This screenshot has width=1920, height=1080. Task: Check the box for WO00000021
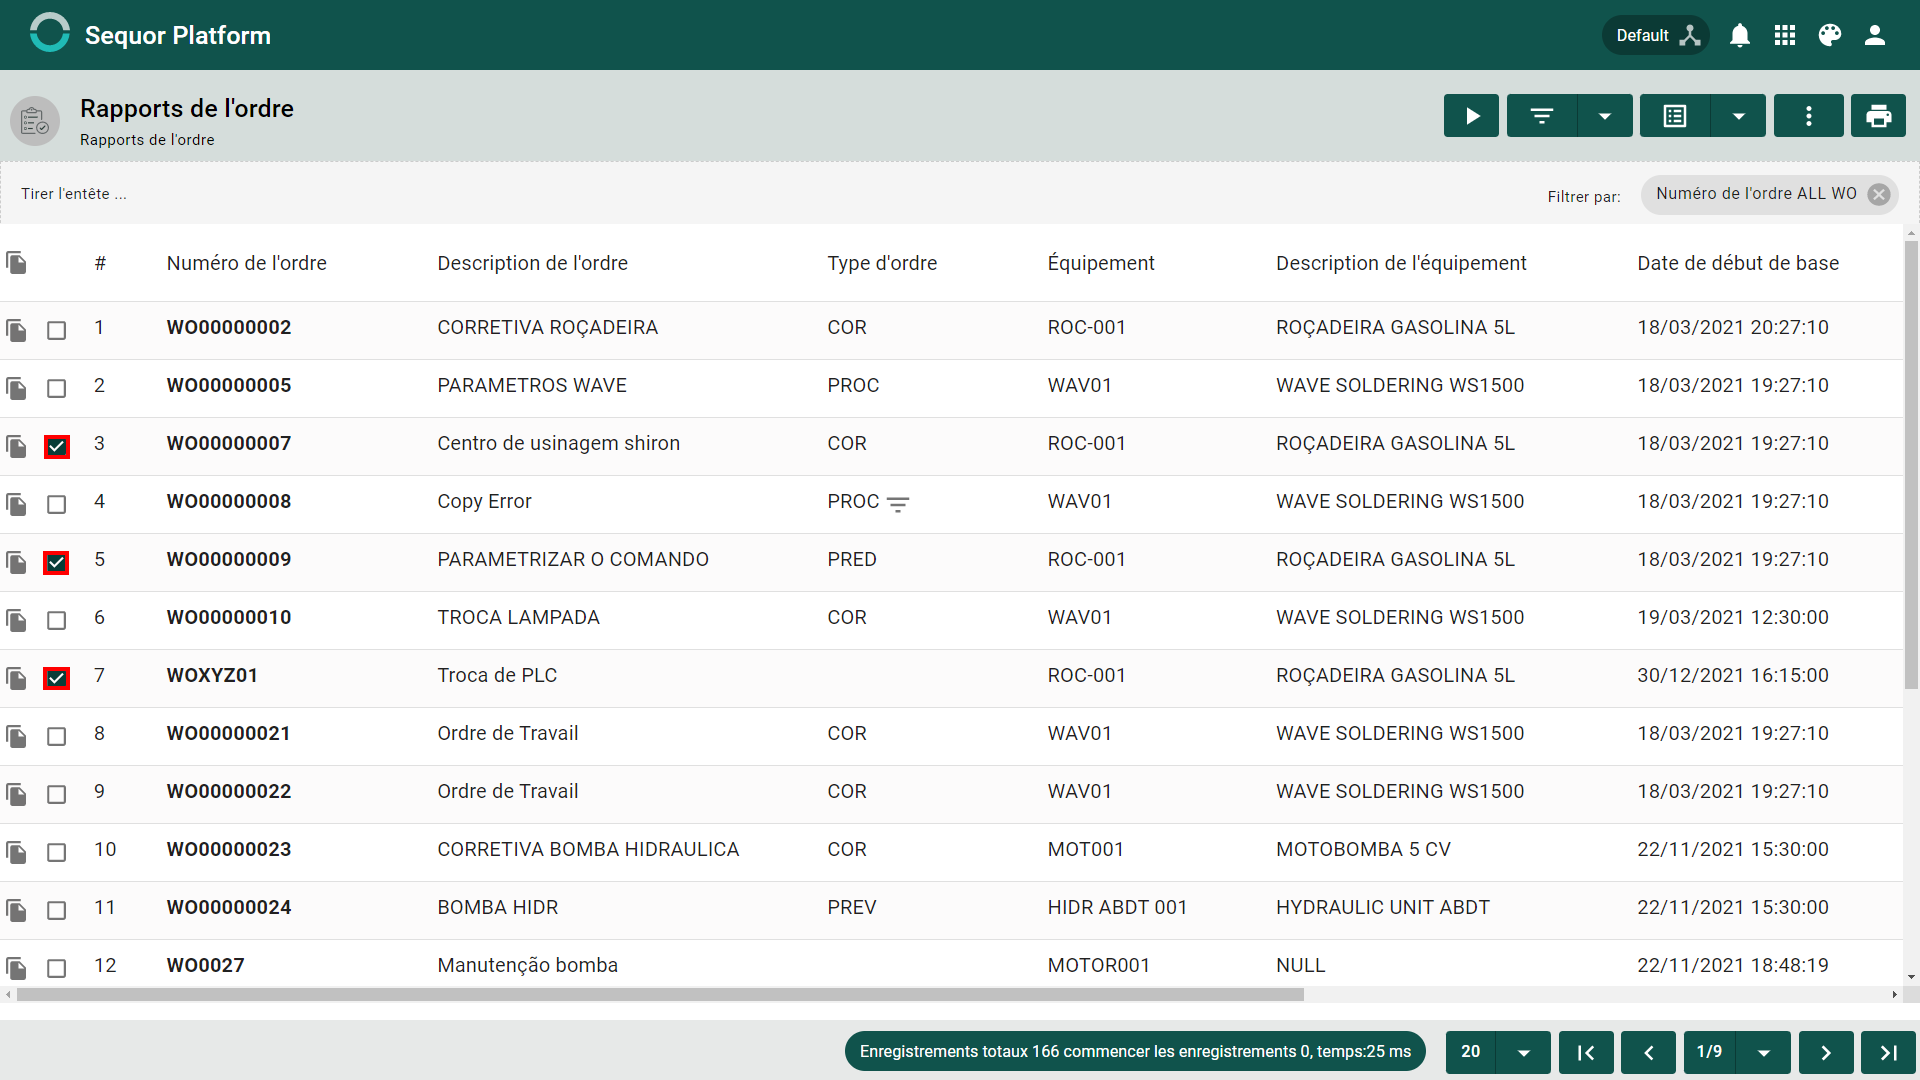pos(57,736)
